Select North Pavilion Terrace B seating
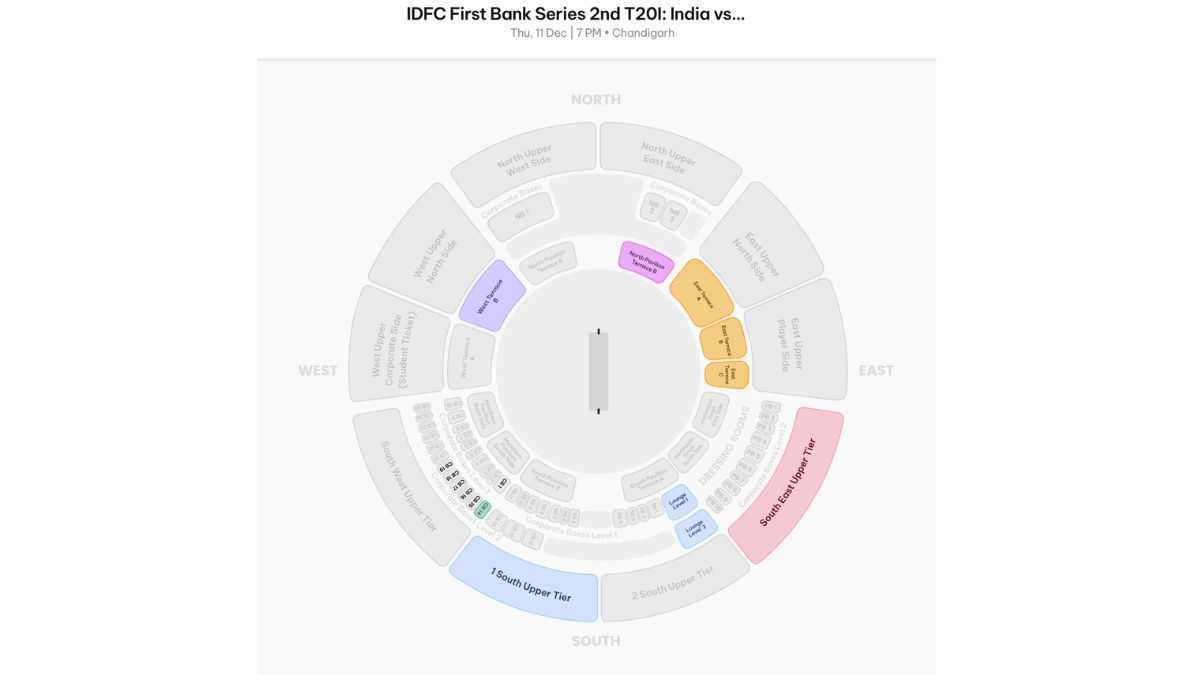The image size is (1200, 675). 646,262
